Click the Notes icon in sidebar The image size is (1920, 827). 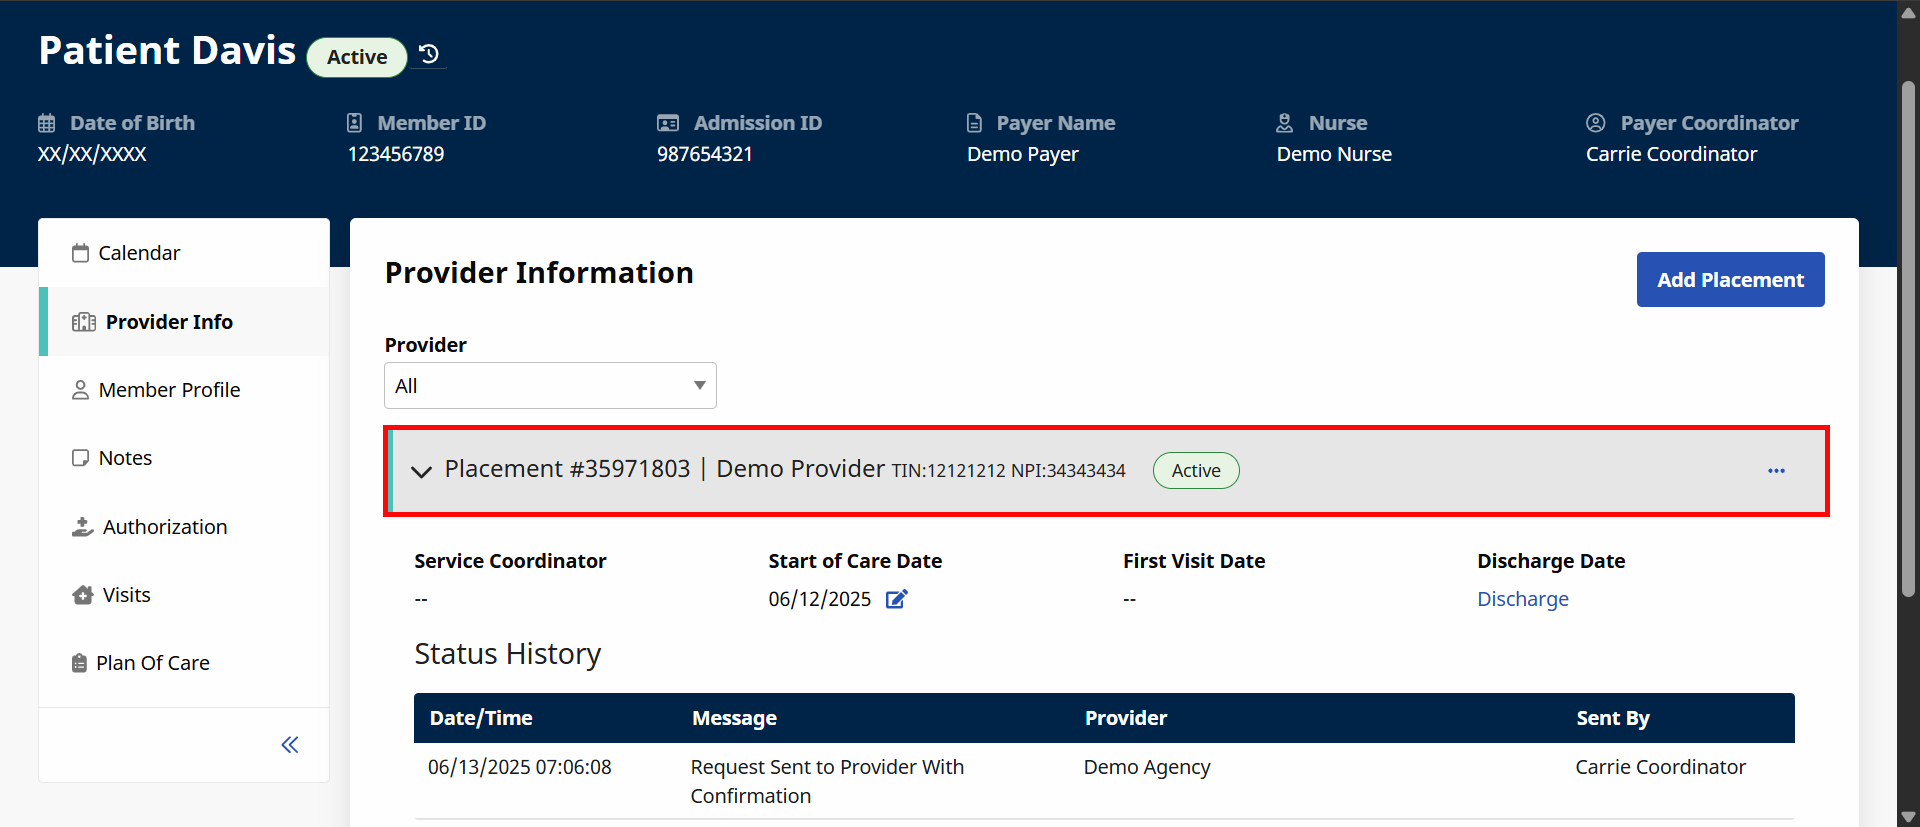[x=80, y=458]
